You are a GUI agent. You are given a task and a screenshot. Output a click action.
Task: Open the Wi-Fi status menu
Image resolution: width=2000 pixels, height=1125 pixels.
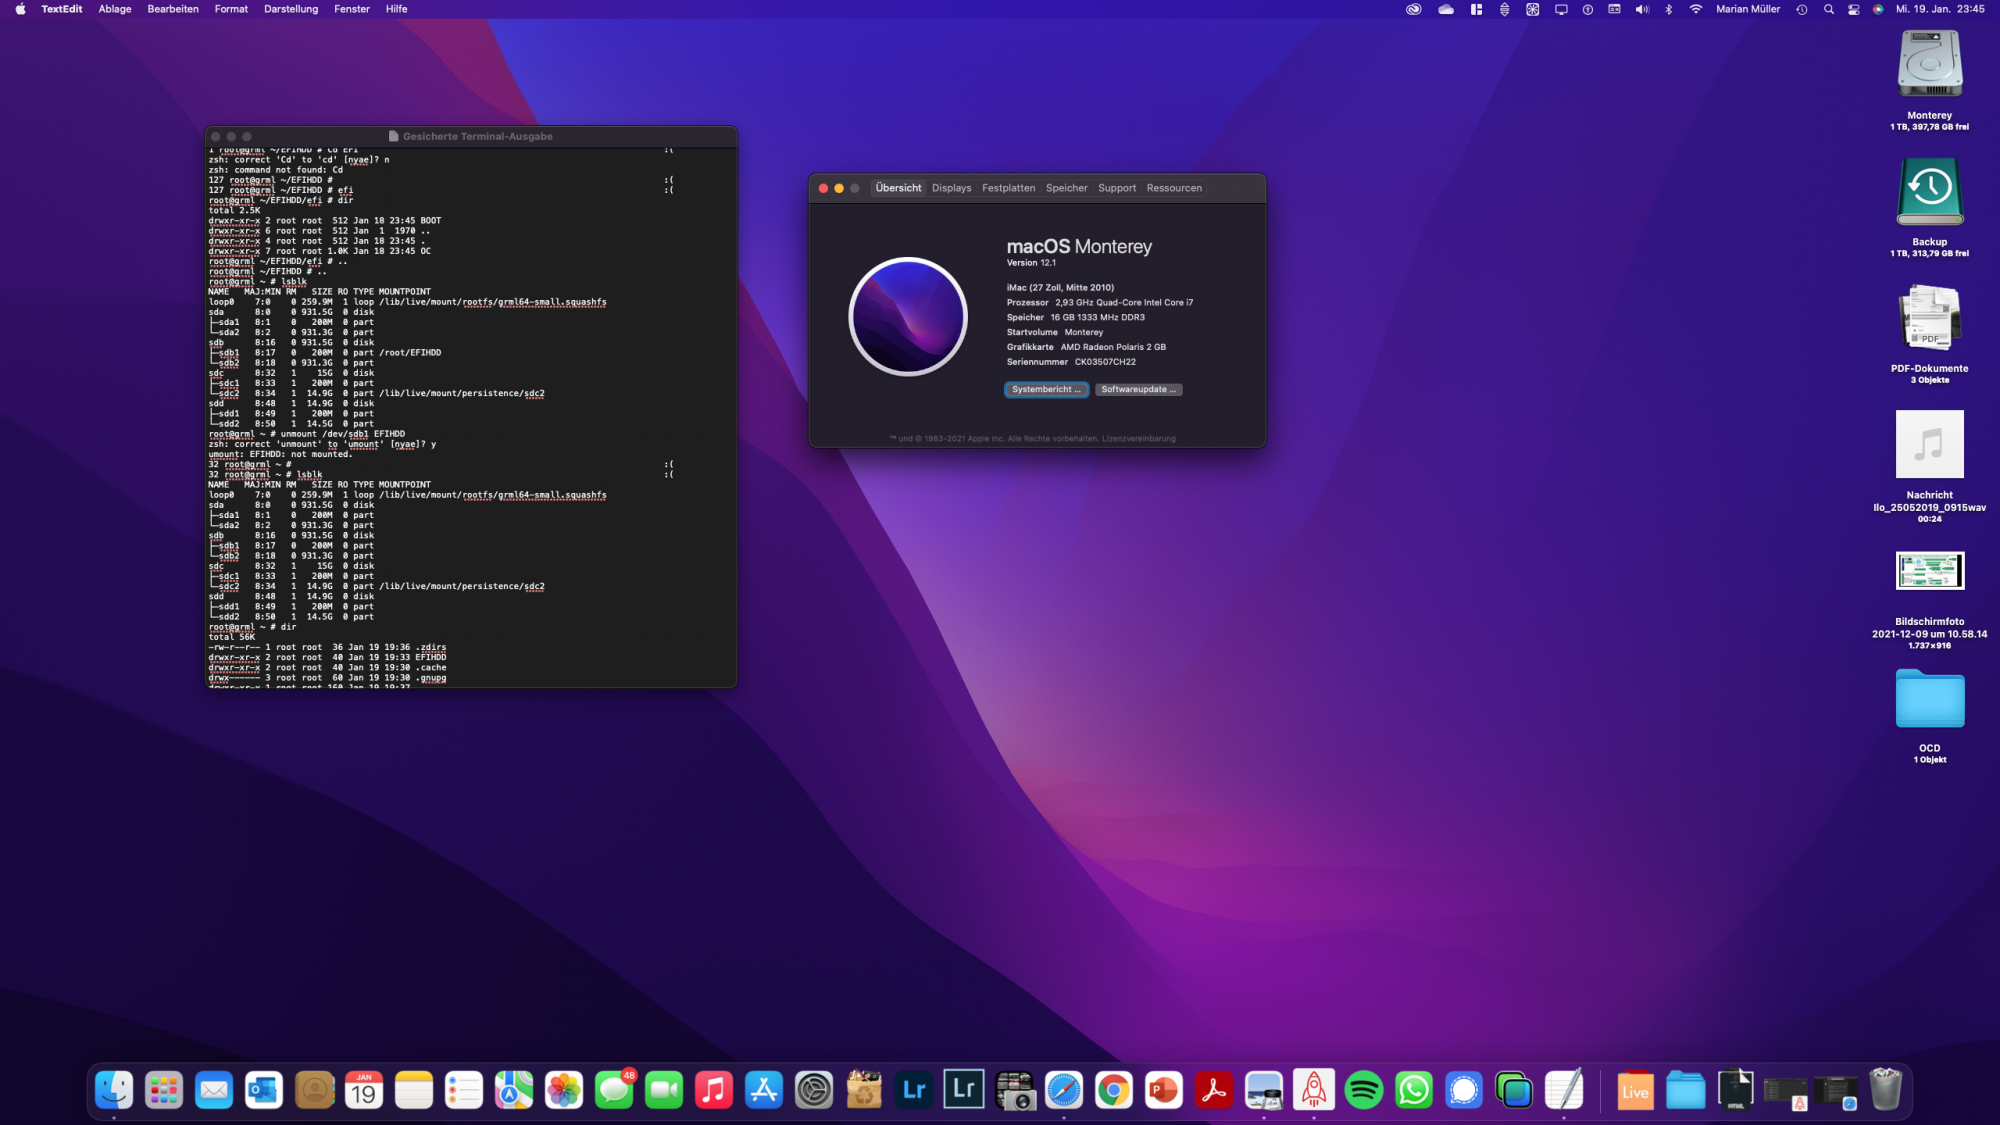1696,9
